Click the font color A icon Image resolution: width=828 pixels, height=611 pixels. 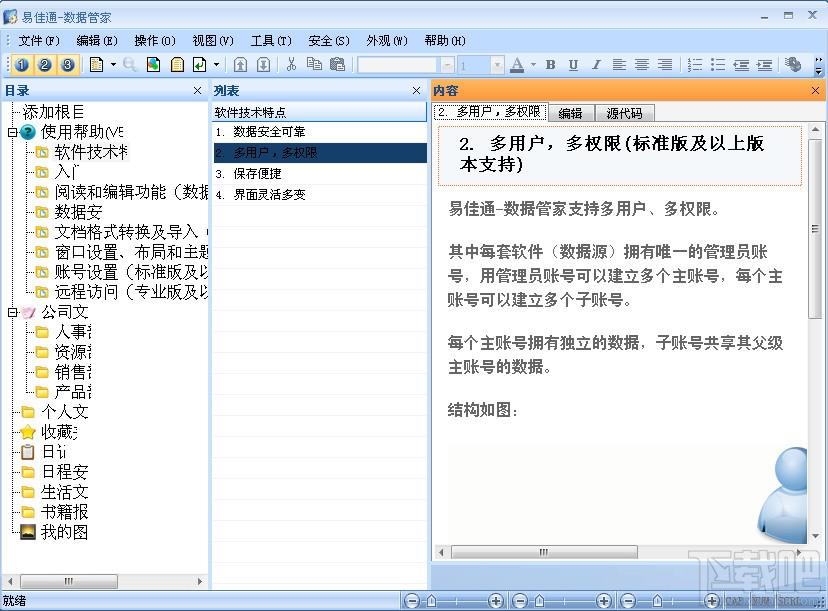coord(517,65)
